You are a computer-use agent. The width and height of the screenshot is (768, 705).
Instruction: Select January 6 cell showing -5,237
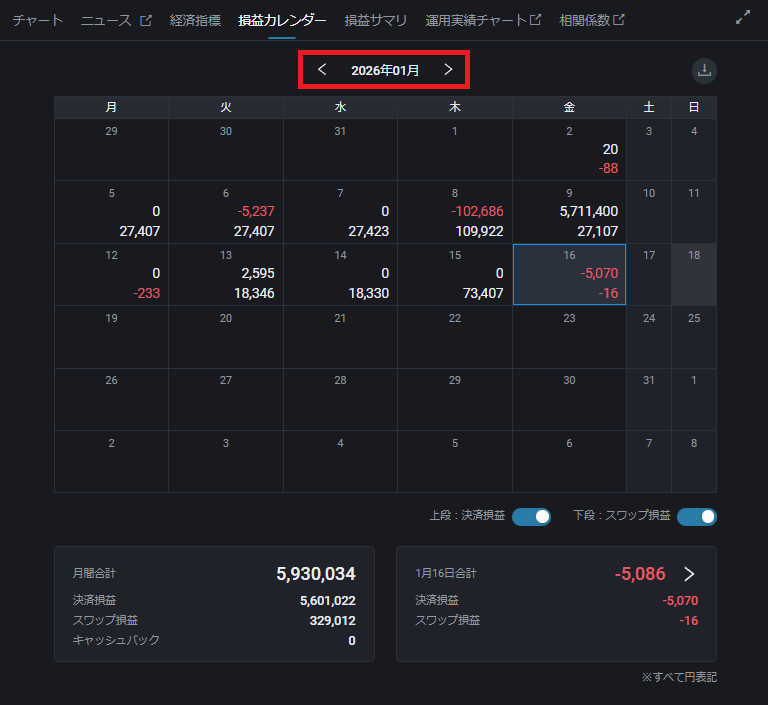coord(226,212)
